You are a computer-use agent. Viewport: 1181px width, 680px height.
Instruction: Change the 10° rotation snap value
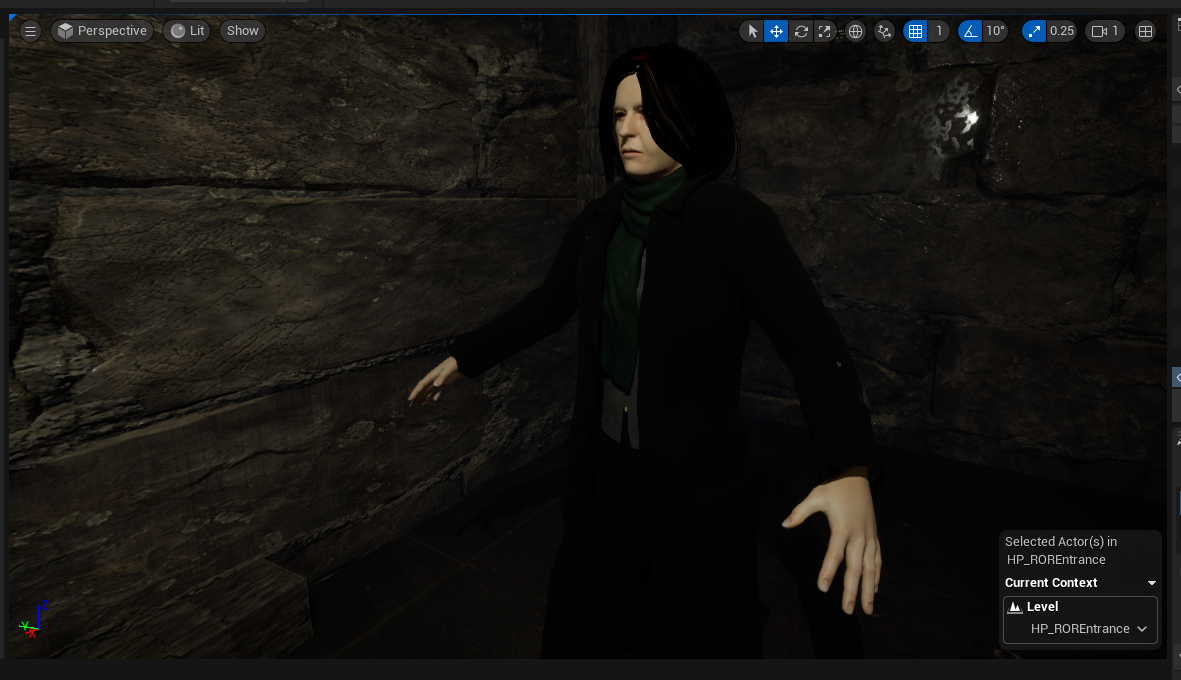[995, 31]
